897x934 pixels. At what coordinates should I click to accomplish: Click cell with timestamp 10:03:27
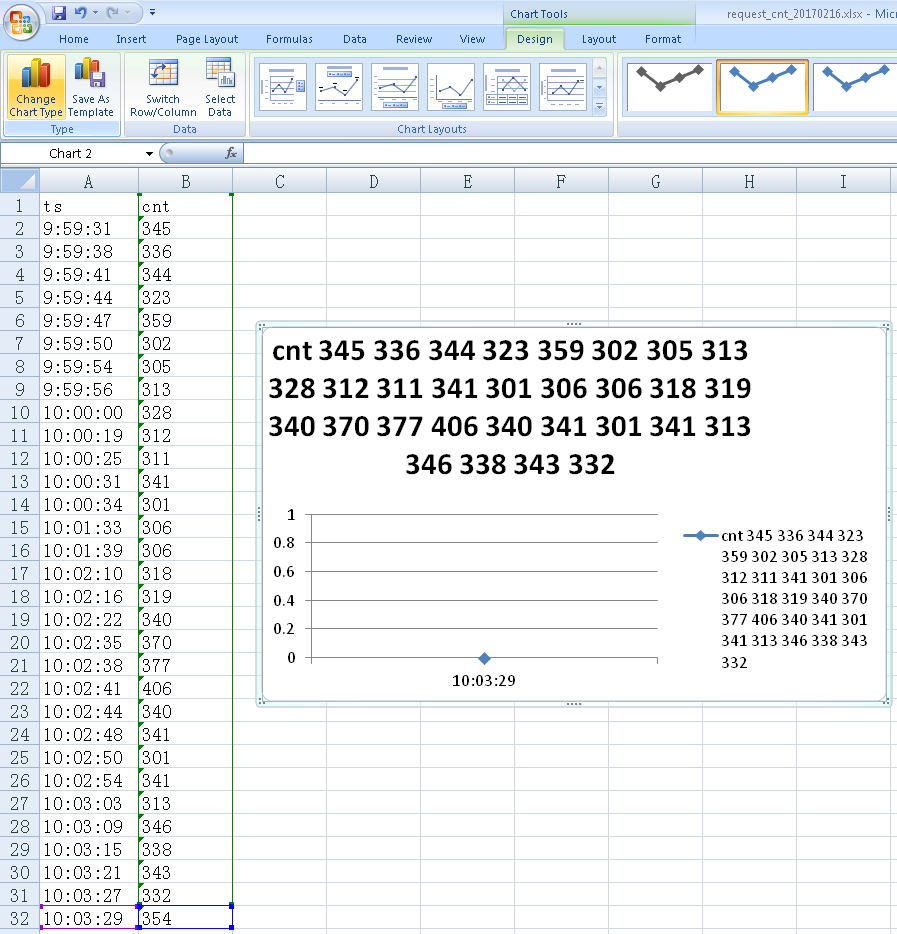coord(89,895)
